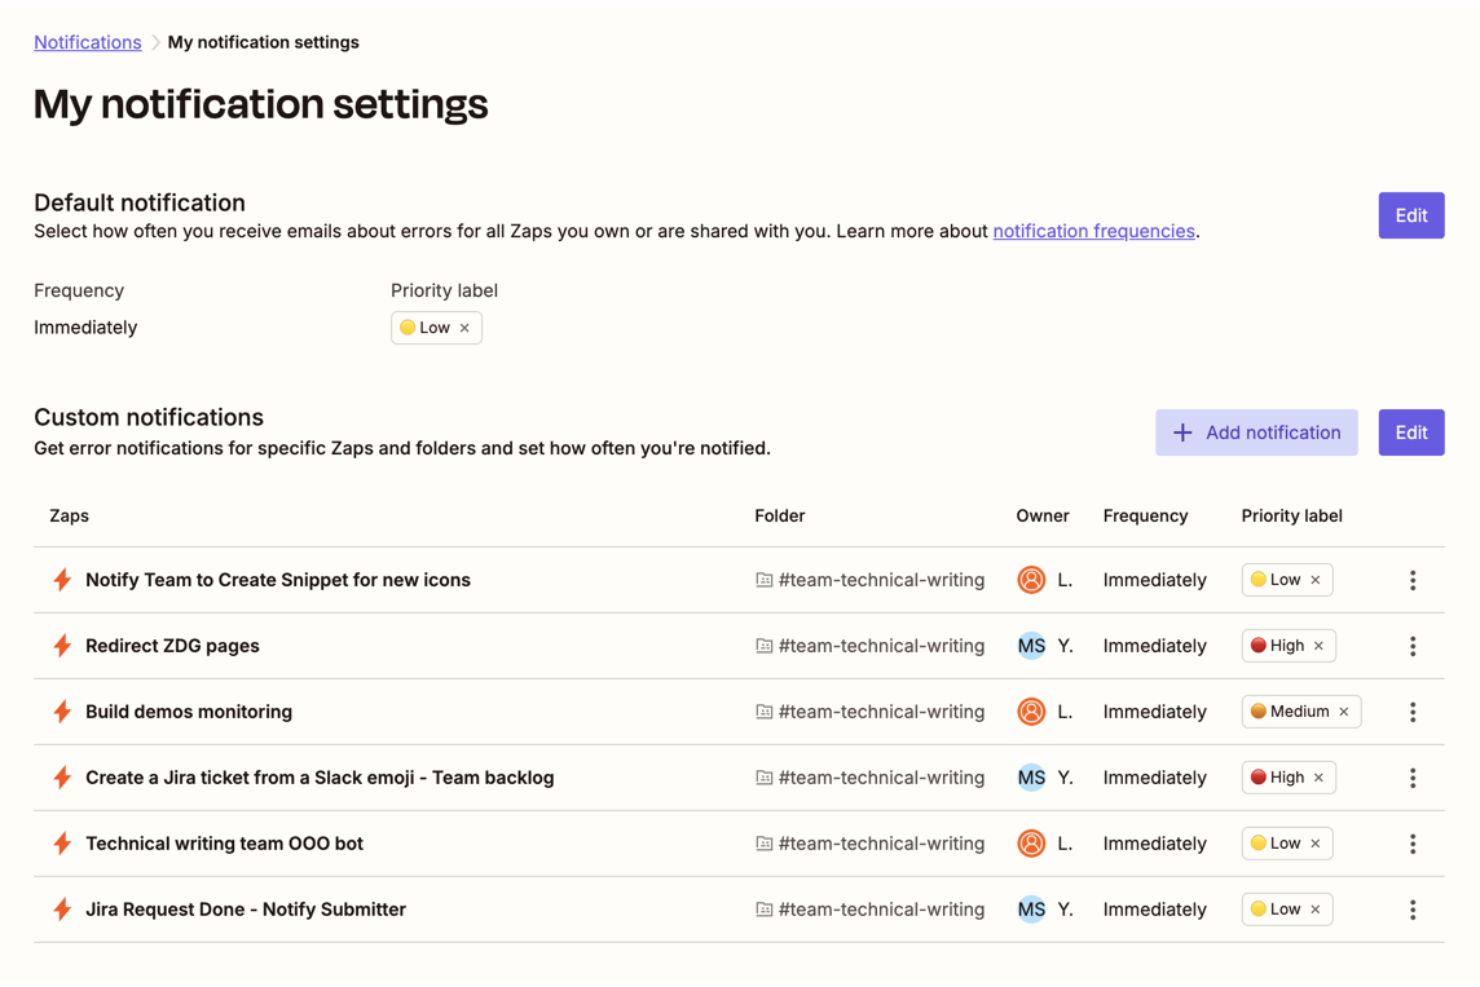Click the folder icon in Technical writing OOO bot row
This screenshot has width=1480, height=987.
[x=764, y=844]
